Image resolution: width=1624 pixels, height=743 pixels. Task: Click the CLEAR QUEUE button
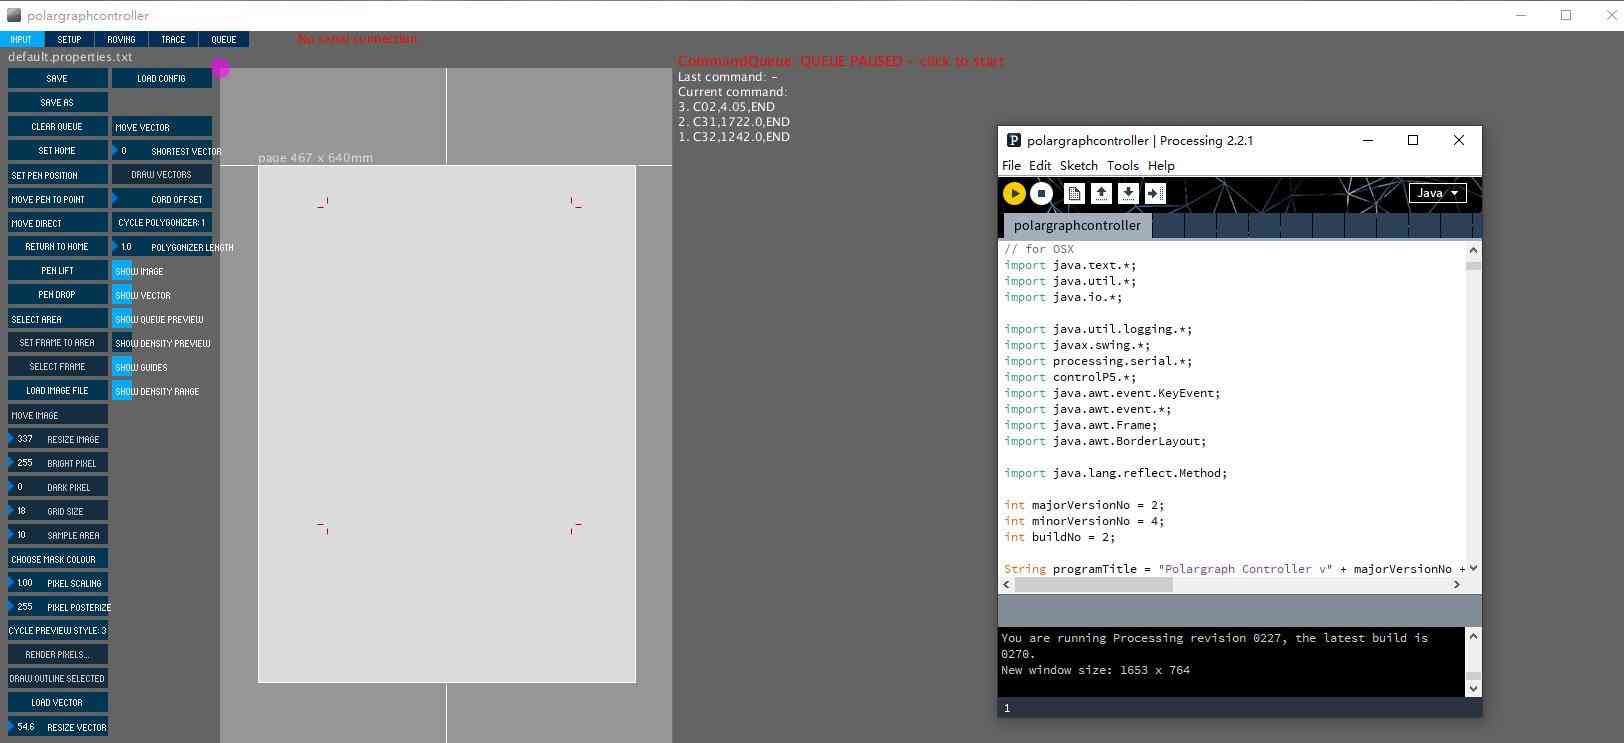click(57, 126)
